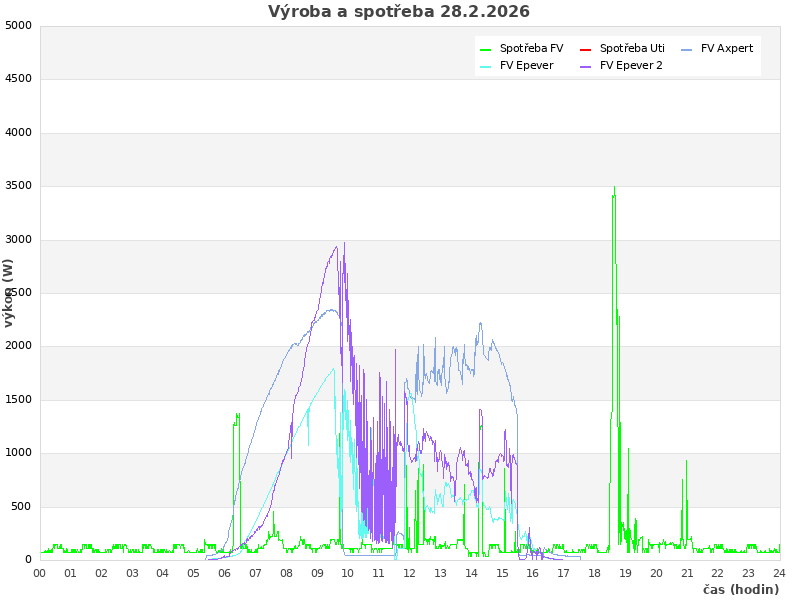Hide the FV Epever series via legend text
Image resolution: width=800 pixels, height=600 pixels.
coord(526,65)
